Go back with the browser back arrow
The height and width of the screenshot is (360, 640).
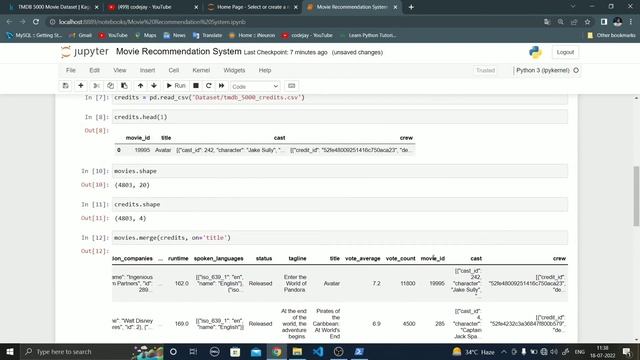9,22
